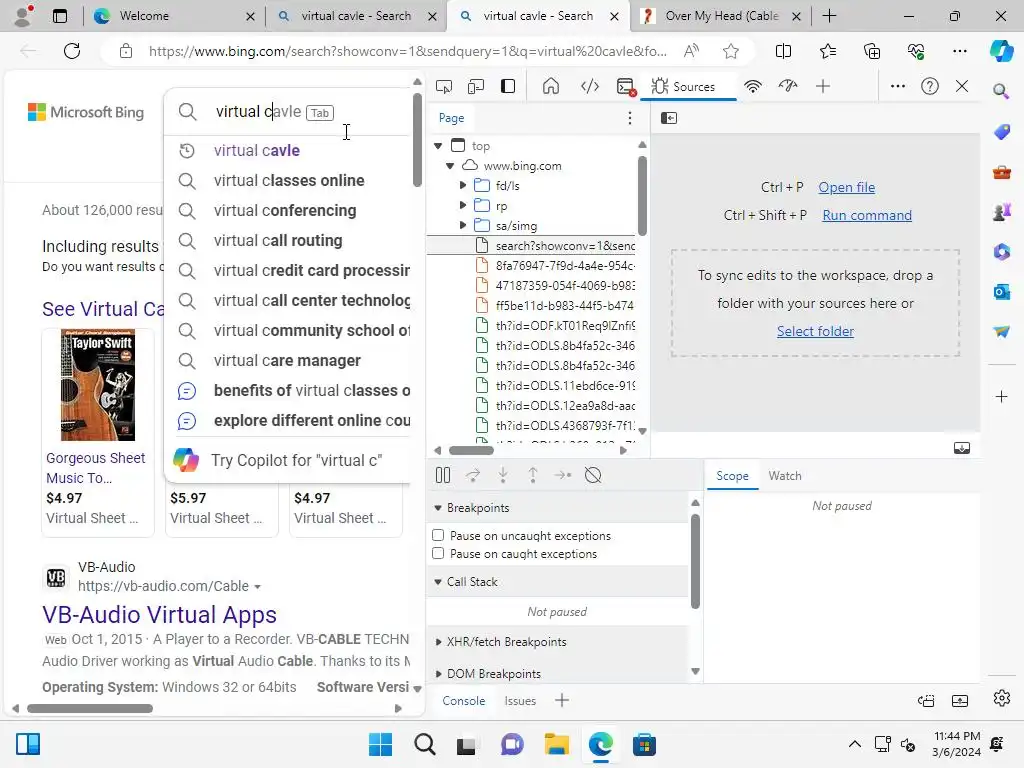Viewport: 1024px width, 768px height.
Task: Expand the rp folder
Action: (463, 206)
